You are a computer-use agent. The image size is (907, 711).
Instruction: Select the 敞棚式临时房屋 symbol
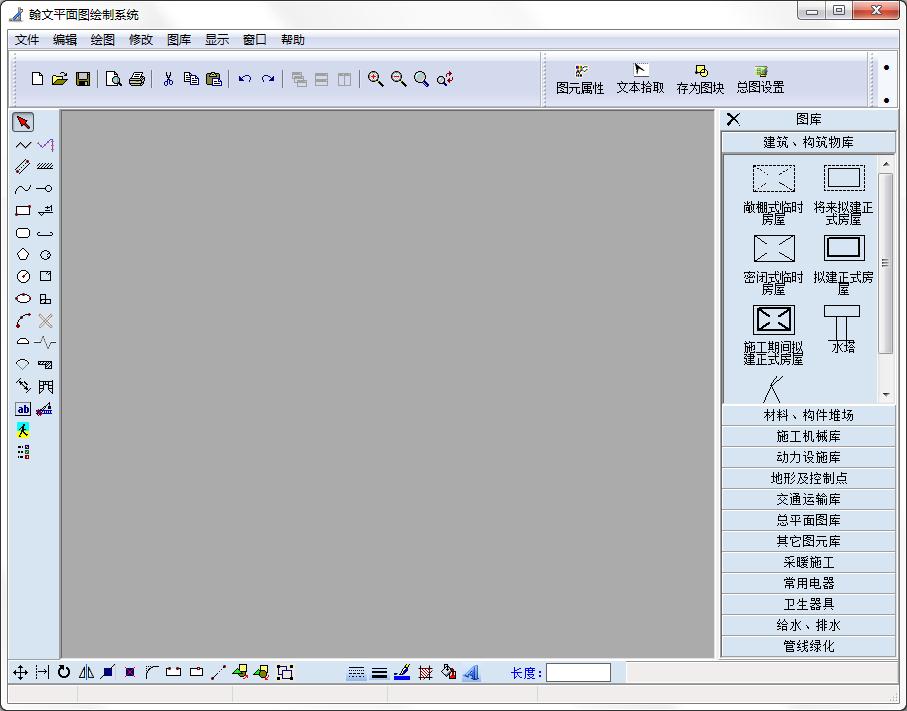773,194
